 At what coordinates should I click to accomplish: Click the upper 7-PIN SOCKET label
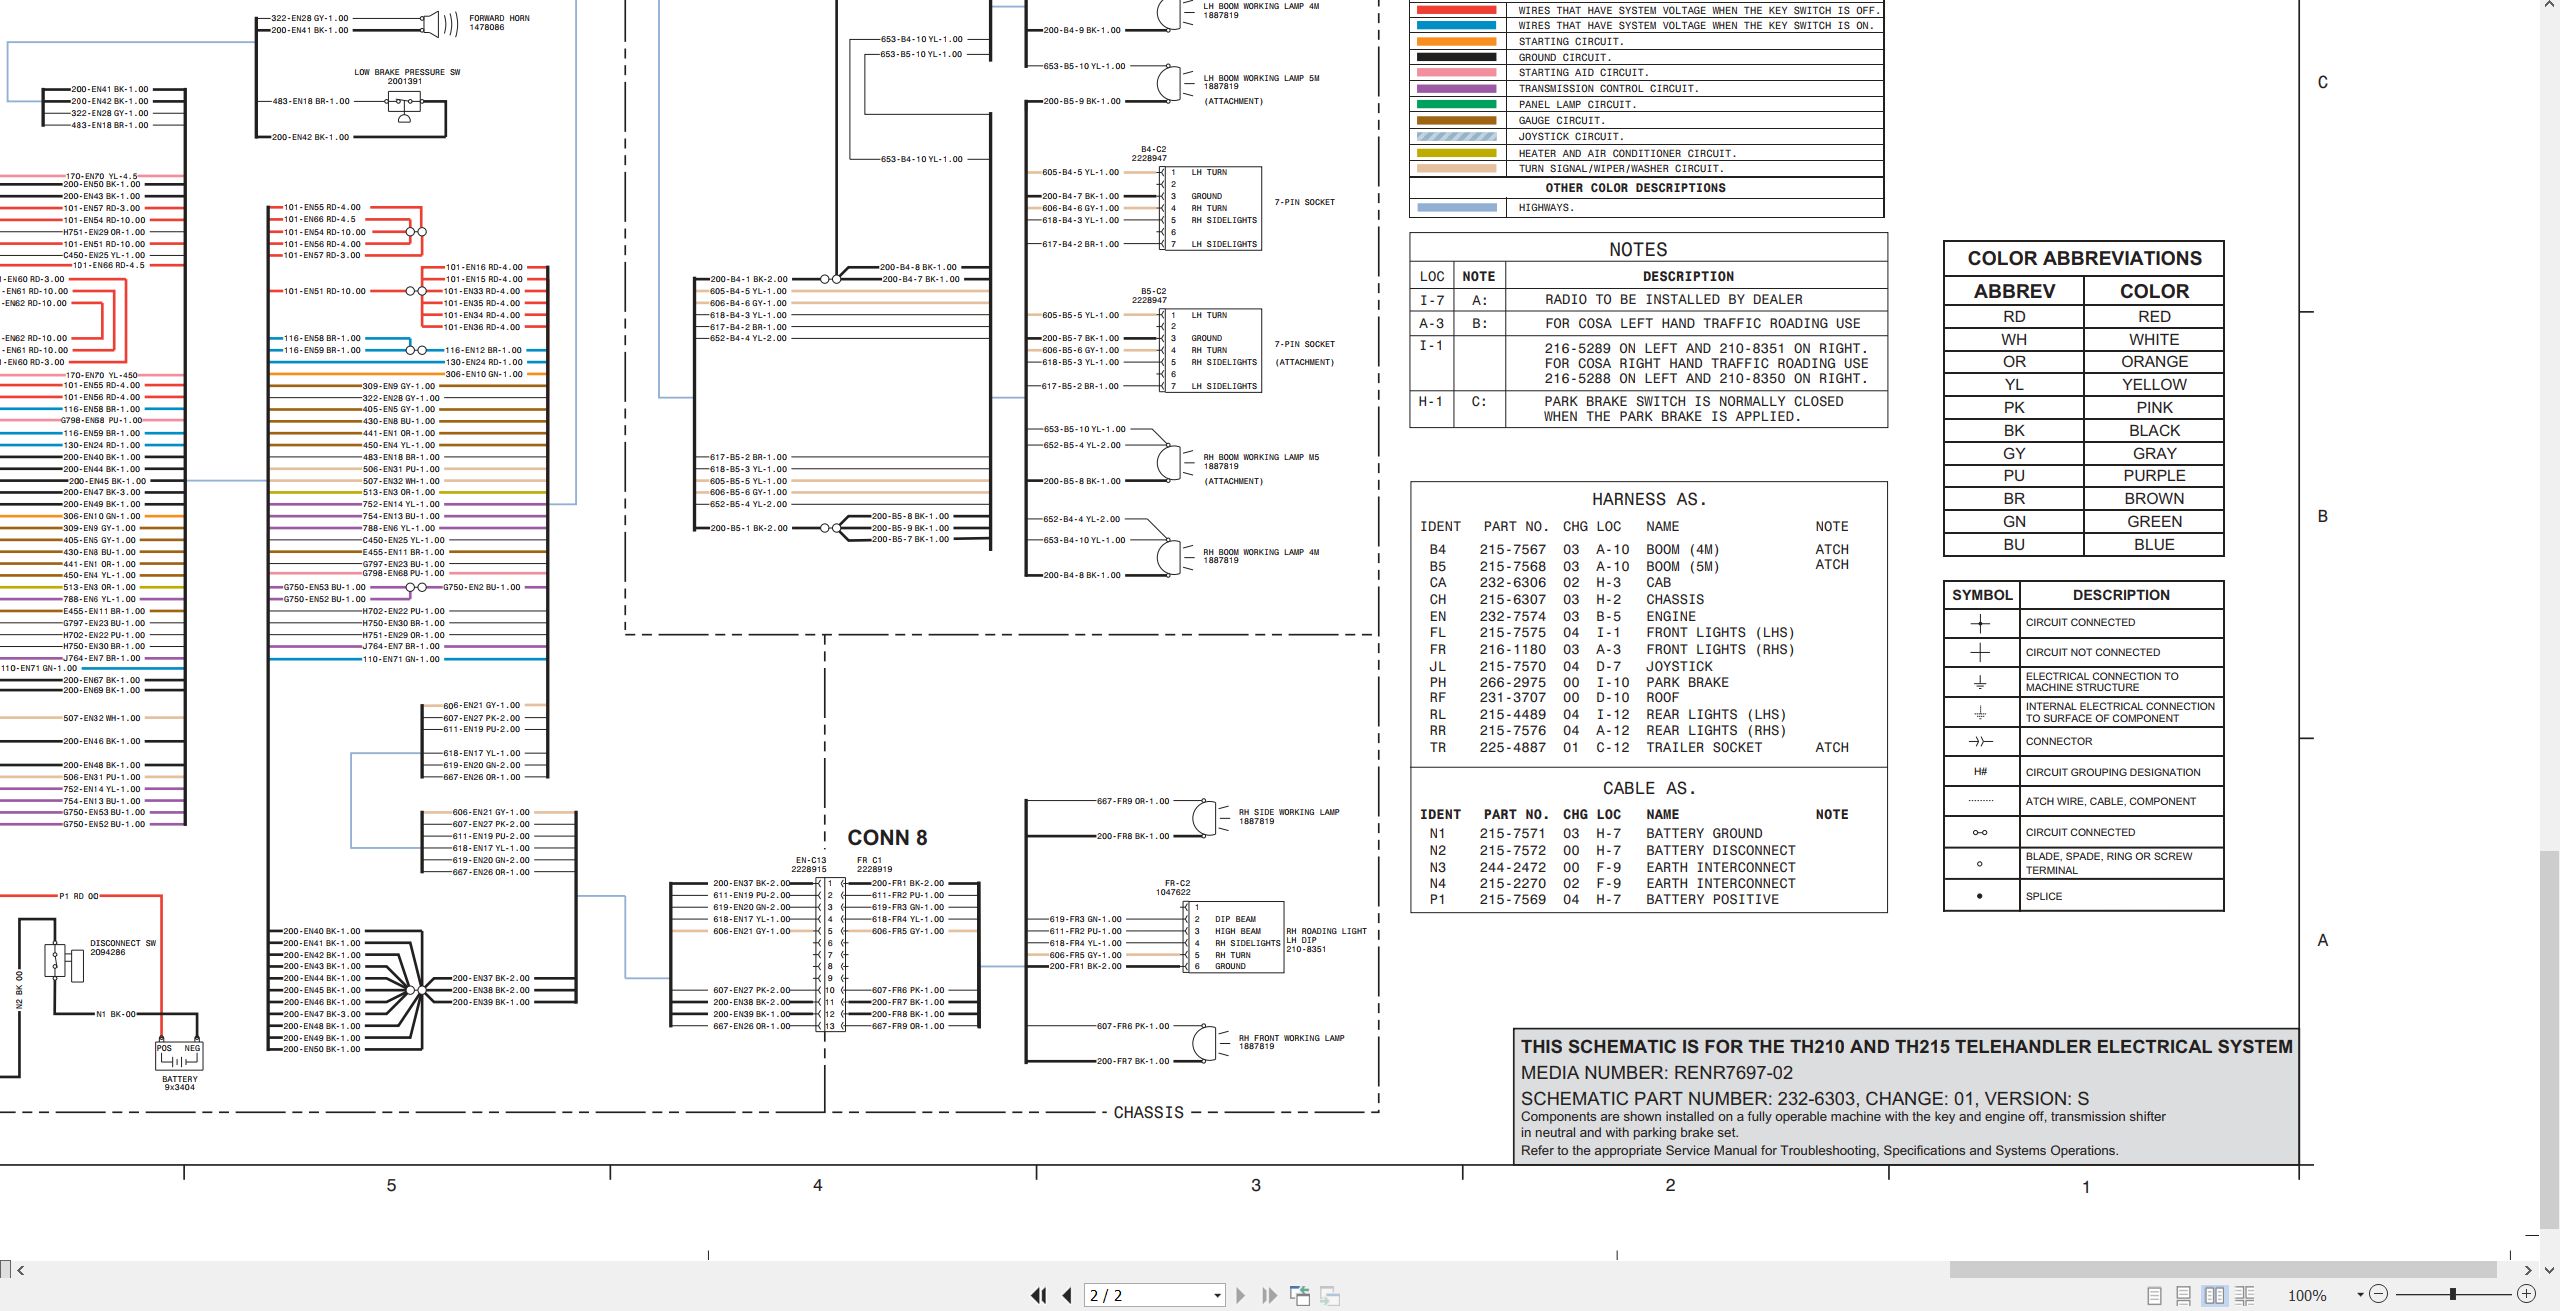point(1304,202)
